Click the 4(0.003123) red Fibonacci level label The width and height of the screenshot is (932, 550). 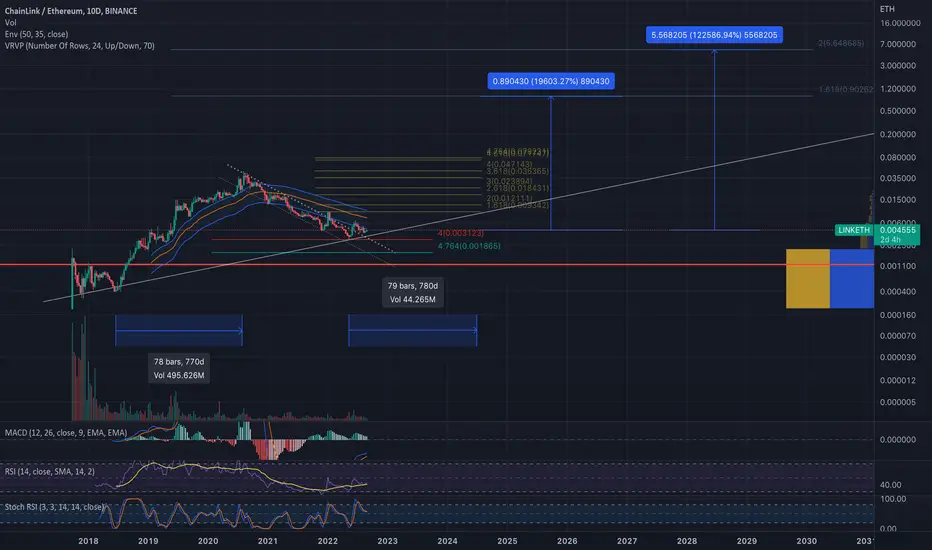pyautogui.click(x=461, y=233)
